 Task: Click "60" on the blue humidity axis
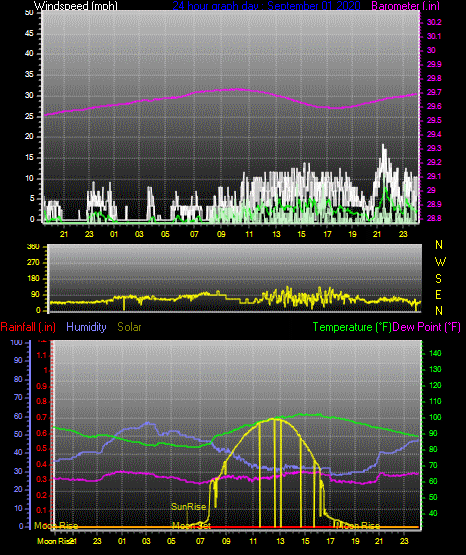[x=18, y=416]
